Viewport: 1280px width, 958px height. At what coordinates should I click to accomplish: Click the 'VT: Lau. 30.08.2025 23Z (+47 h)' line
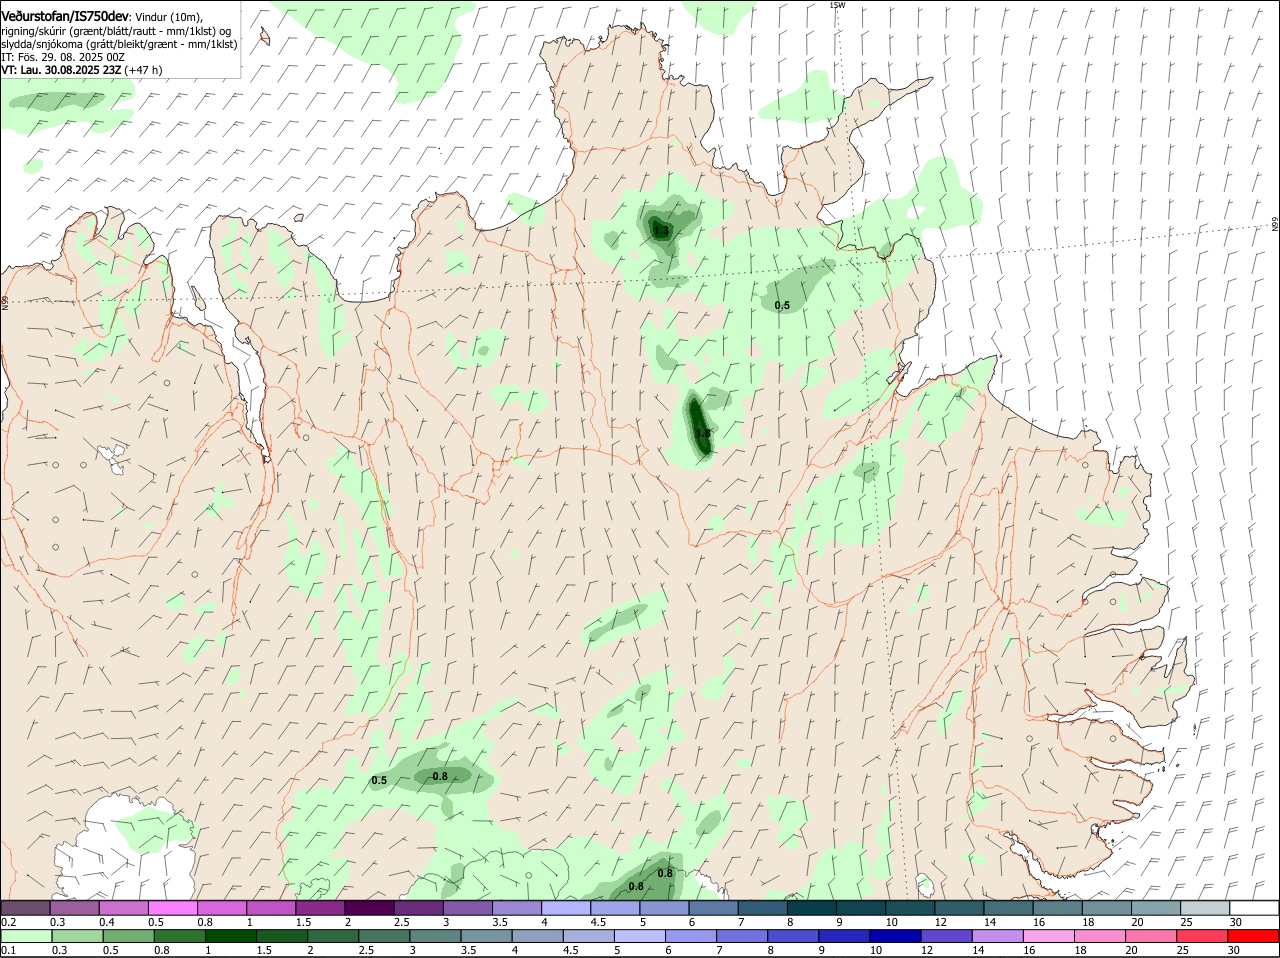pyautogui.click(x=81, y=70)
